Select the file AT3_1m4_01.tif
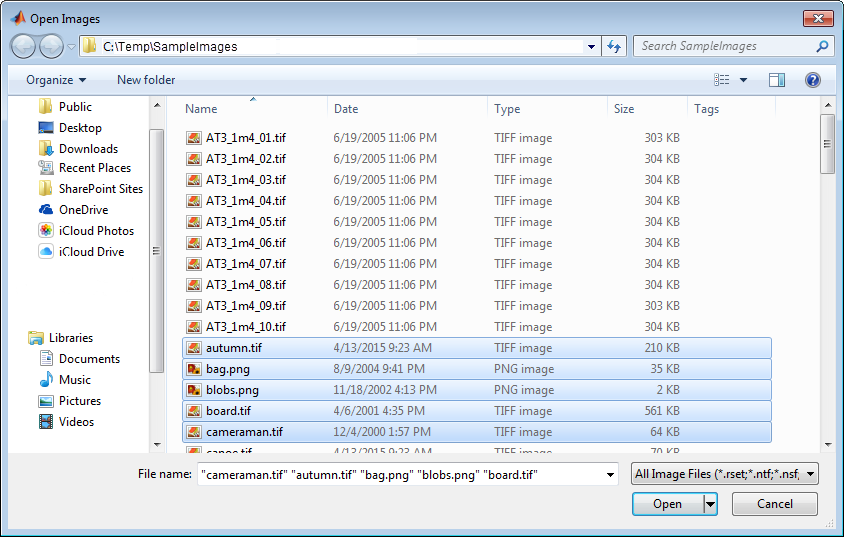The width and height of the screenshot is (844, 537). point(246,138)
